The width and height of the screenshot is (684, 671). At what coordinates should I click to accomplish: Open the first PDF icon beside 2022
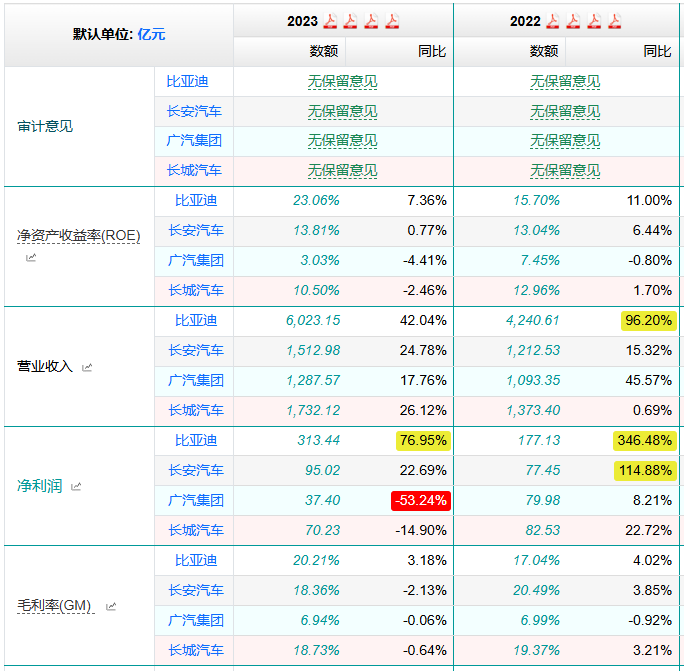tap(553, 21)
